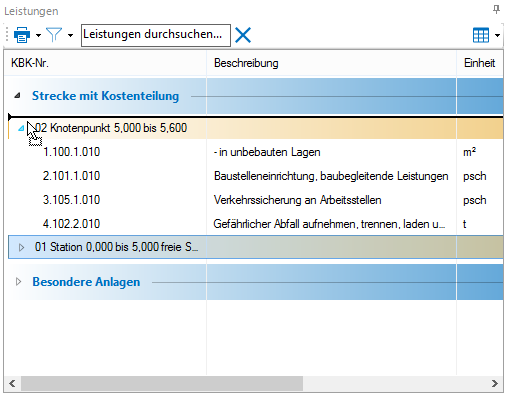The height and width of the screenshot is (396, 507).
Task: Click 'Verkehrssicherung an Arbeitsstellen' description
Action: pos(297,200)
